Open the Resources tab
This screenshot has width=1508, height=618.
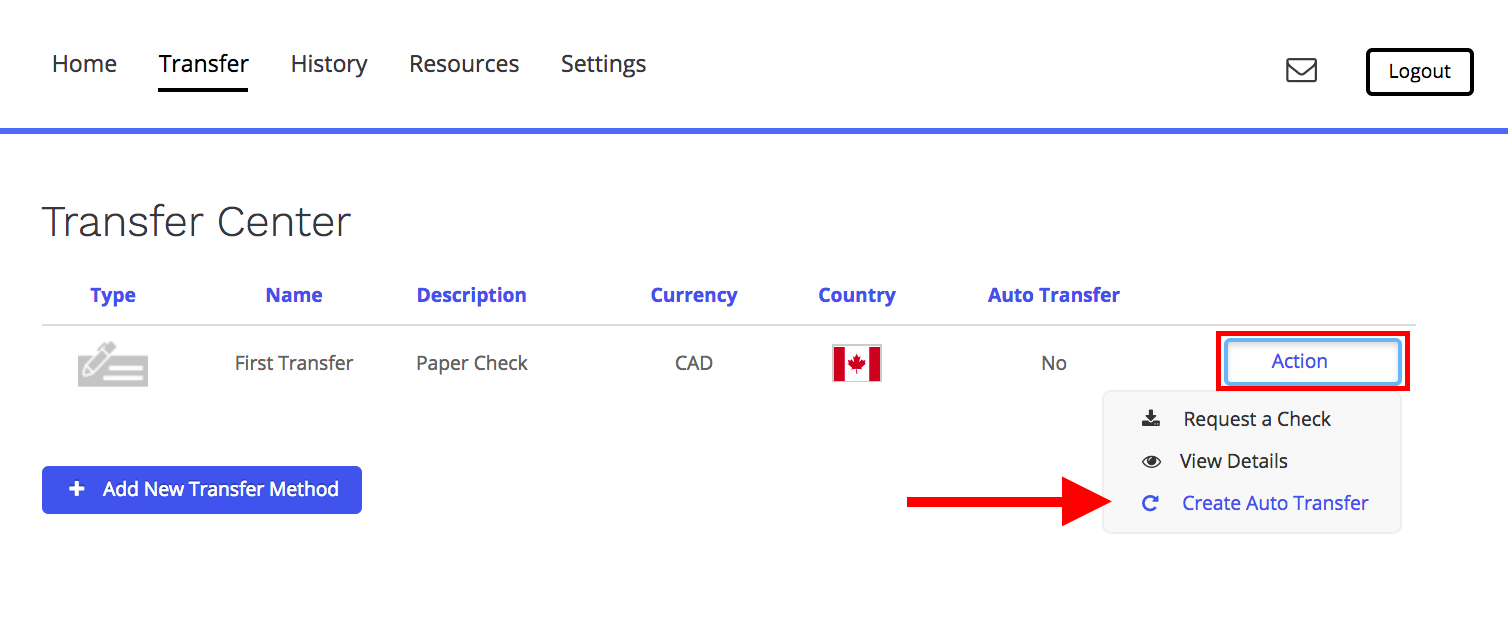tap(464, 64)
